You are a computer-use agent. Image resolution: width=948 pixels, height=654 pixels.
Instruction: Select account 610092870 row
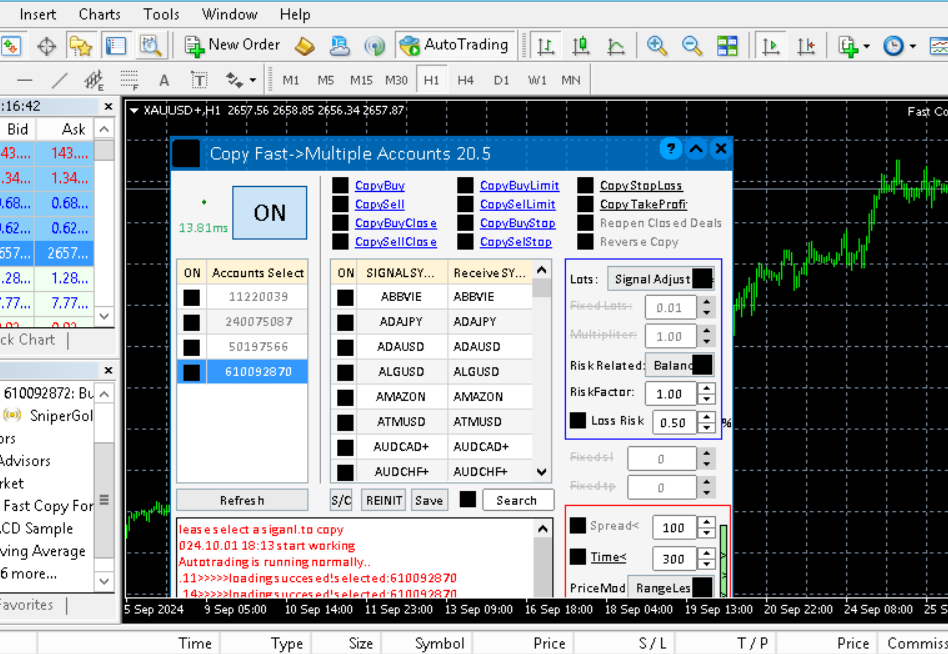tap(242, 372)
